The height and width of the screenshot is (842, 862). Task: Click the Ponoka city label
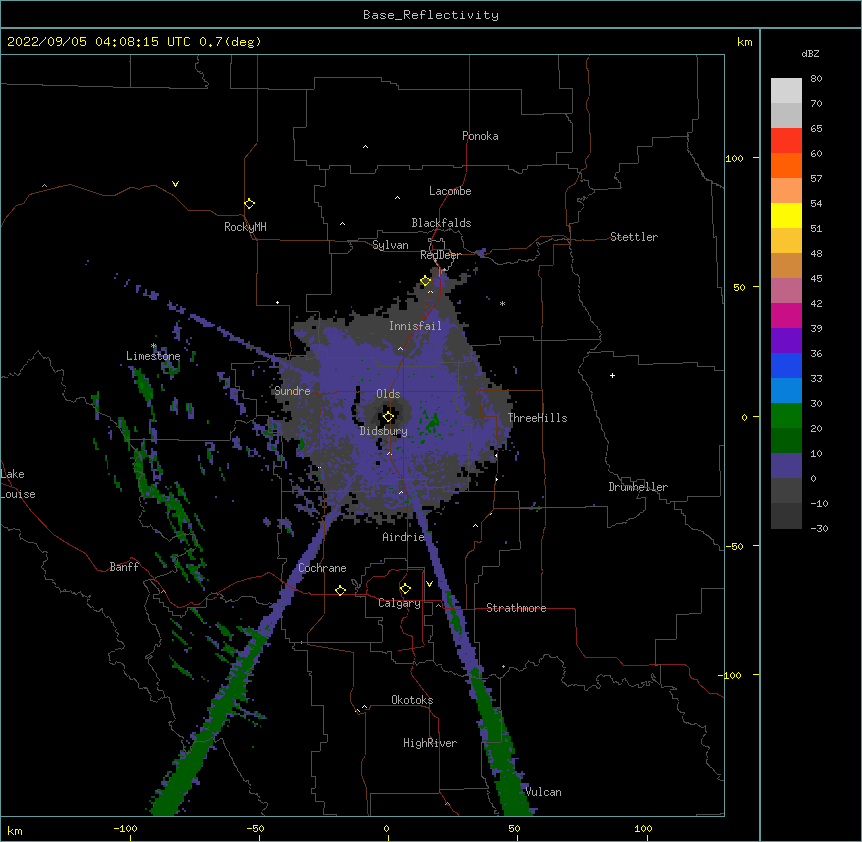tap(480, 136)
